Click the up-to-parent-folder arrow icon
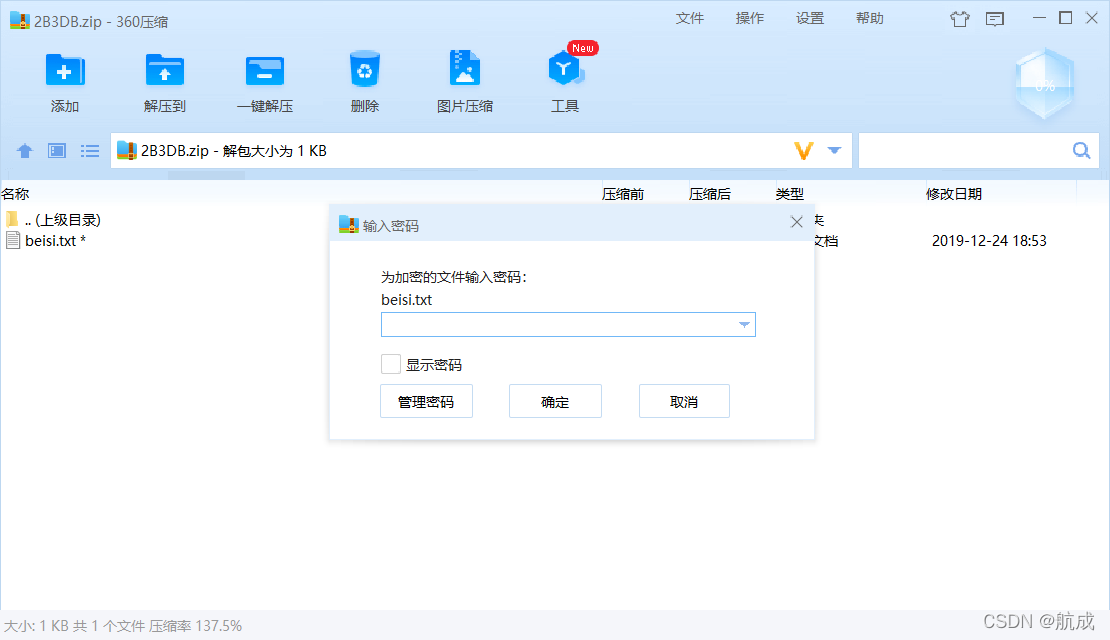 (x=24, y=150)
